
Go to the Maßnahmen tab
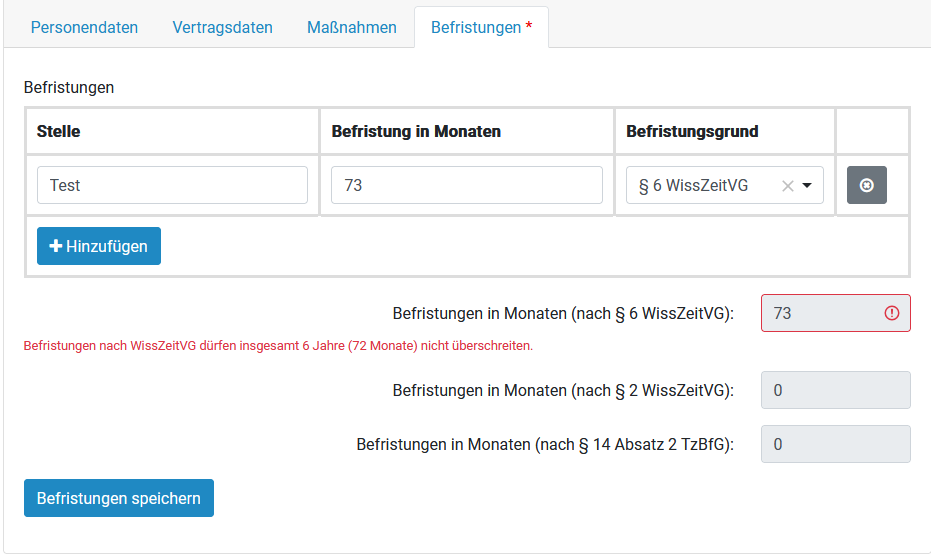[x=351, y=27]
